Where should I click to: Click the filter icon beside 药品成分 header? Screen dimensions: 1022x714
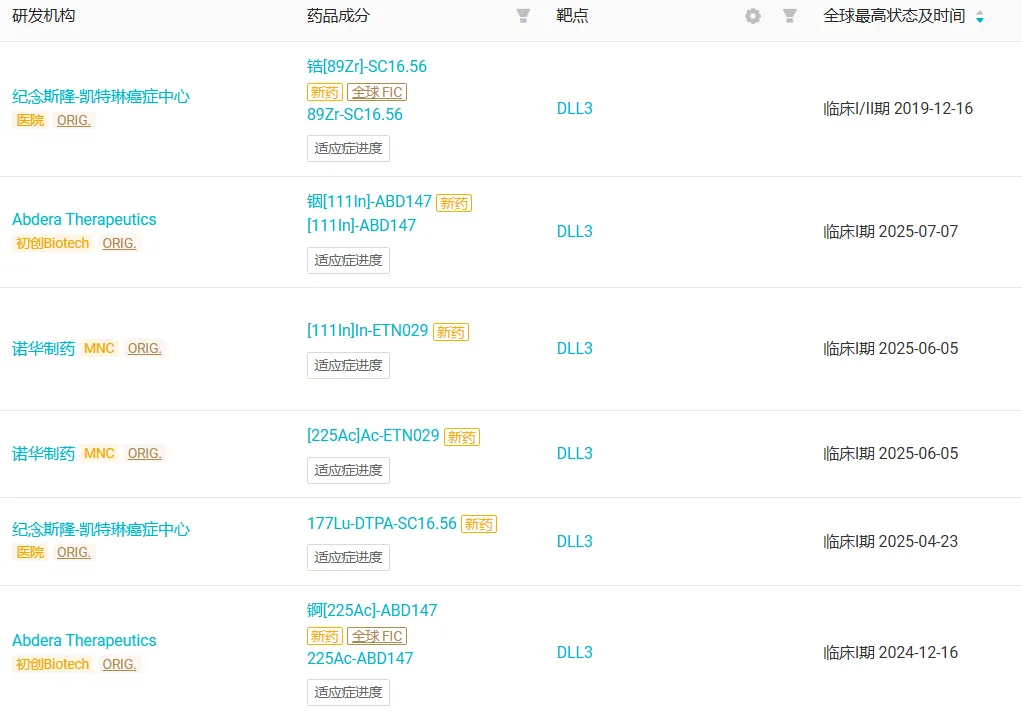pos(523,16)
